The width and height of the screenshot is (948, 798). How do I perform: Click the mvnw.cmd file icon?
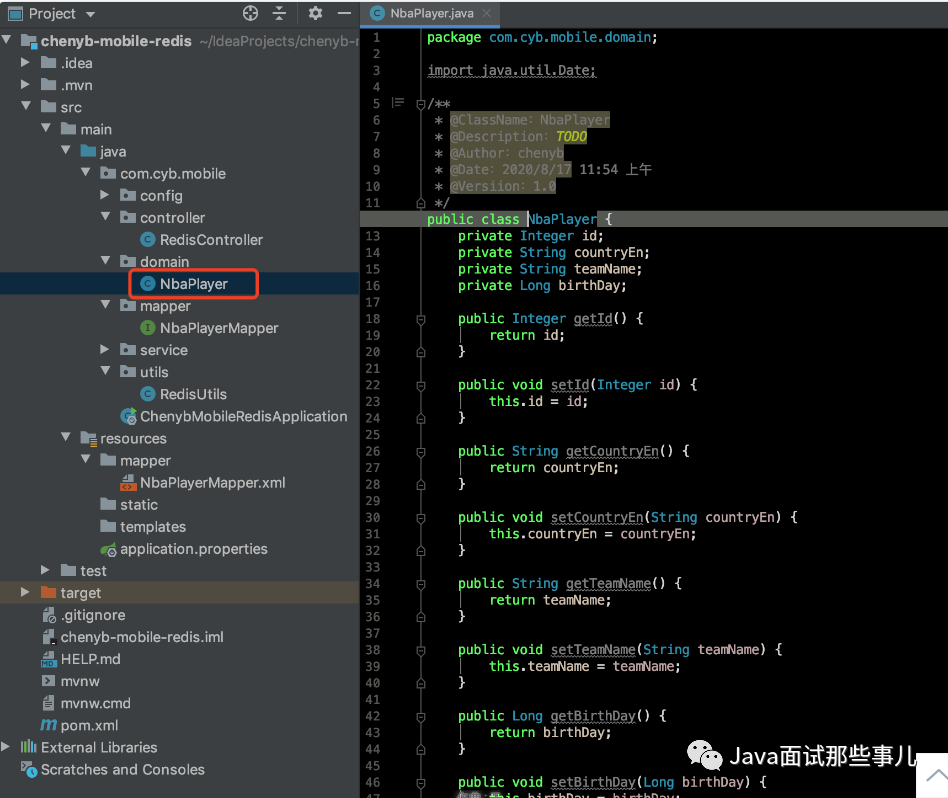(x=49, y=703)
